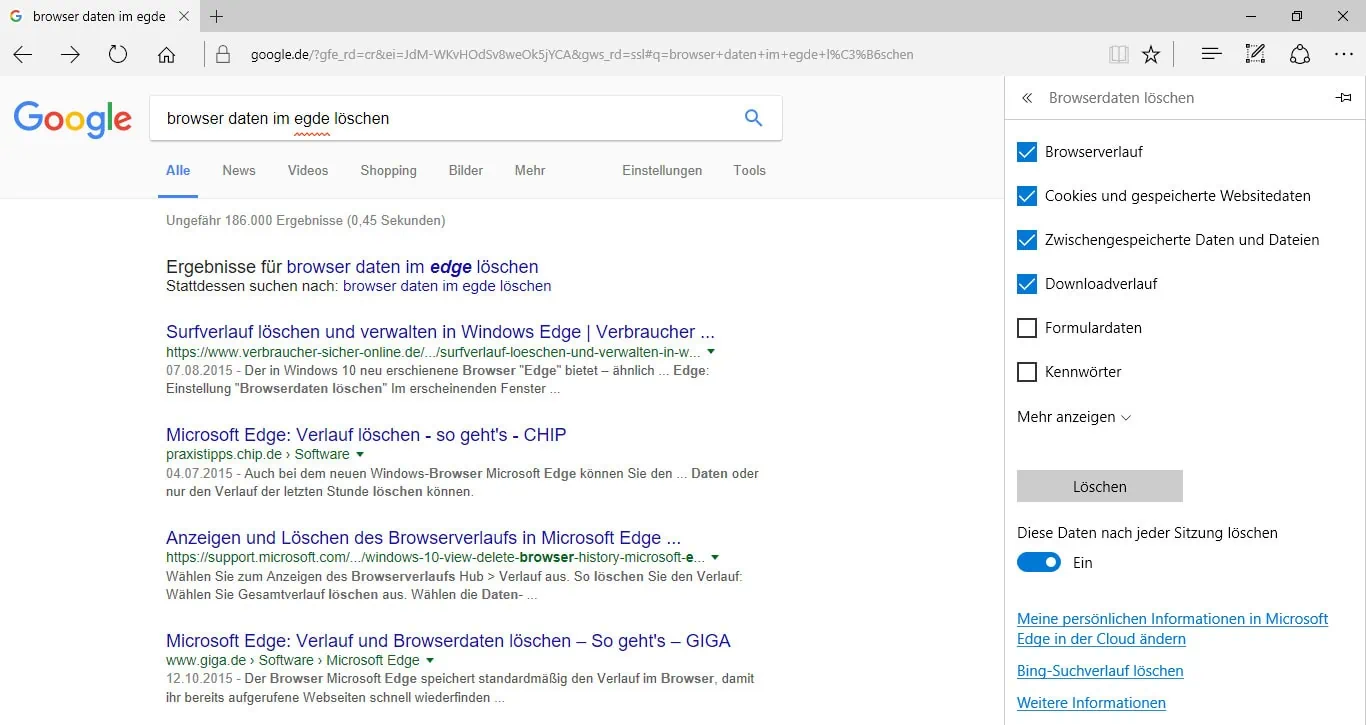Screen dimensions: 1366x725
Task: Open the browser home page
Action: click(166, 55)
